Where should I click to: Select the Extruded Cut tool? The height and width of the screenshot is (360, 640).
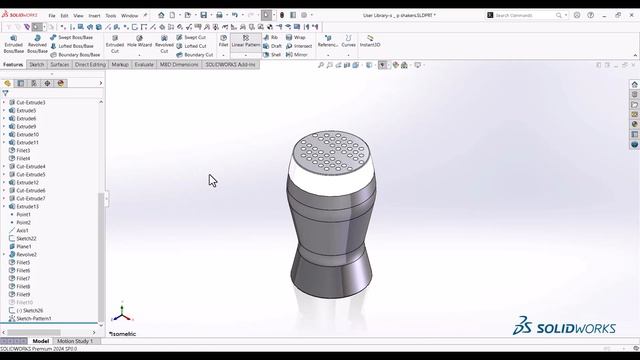115,44
